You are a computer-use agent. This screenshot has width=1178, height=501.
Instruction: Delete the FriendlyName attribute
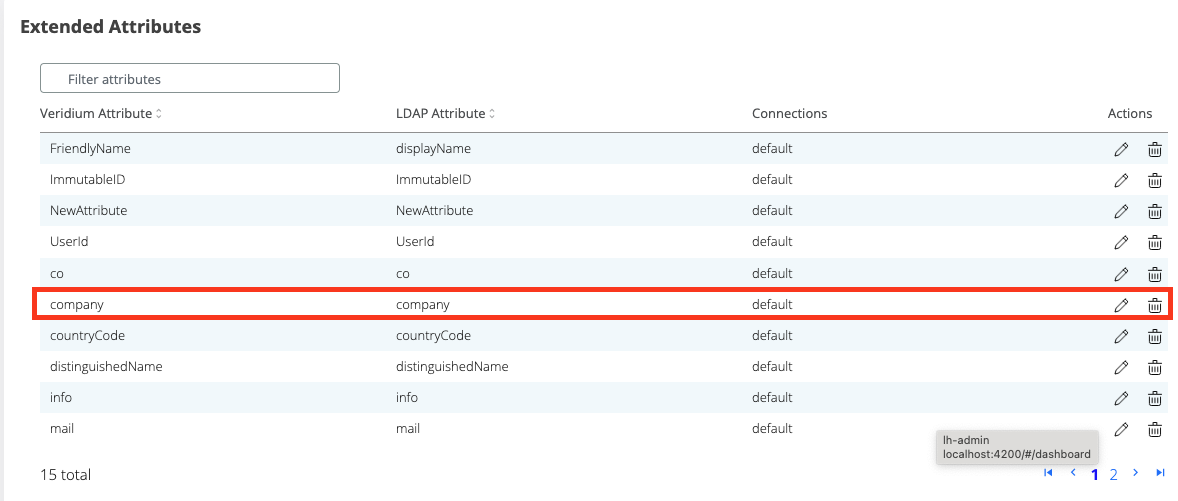(x=1154, y=149)
